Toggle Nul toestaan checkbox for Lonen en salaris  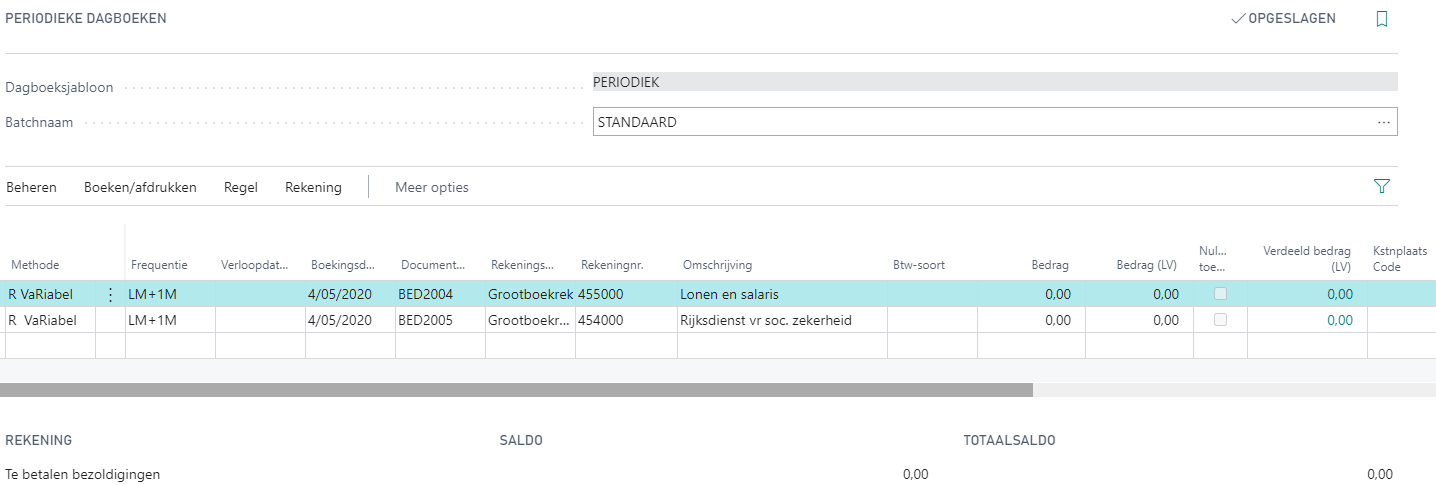coord(1220,294)
